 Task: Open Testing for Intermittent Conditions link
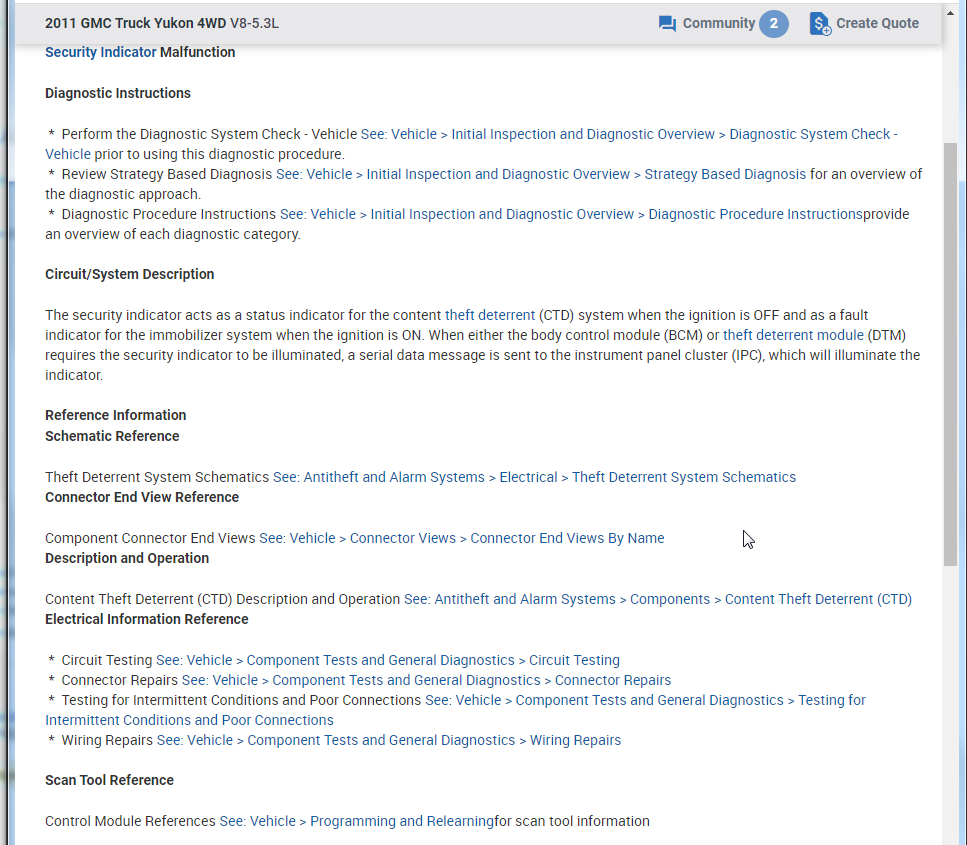[831, 701]
